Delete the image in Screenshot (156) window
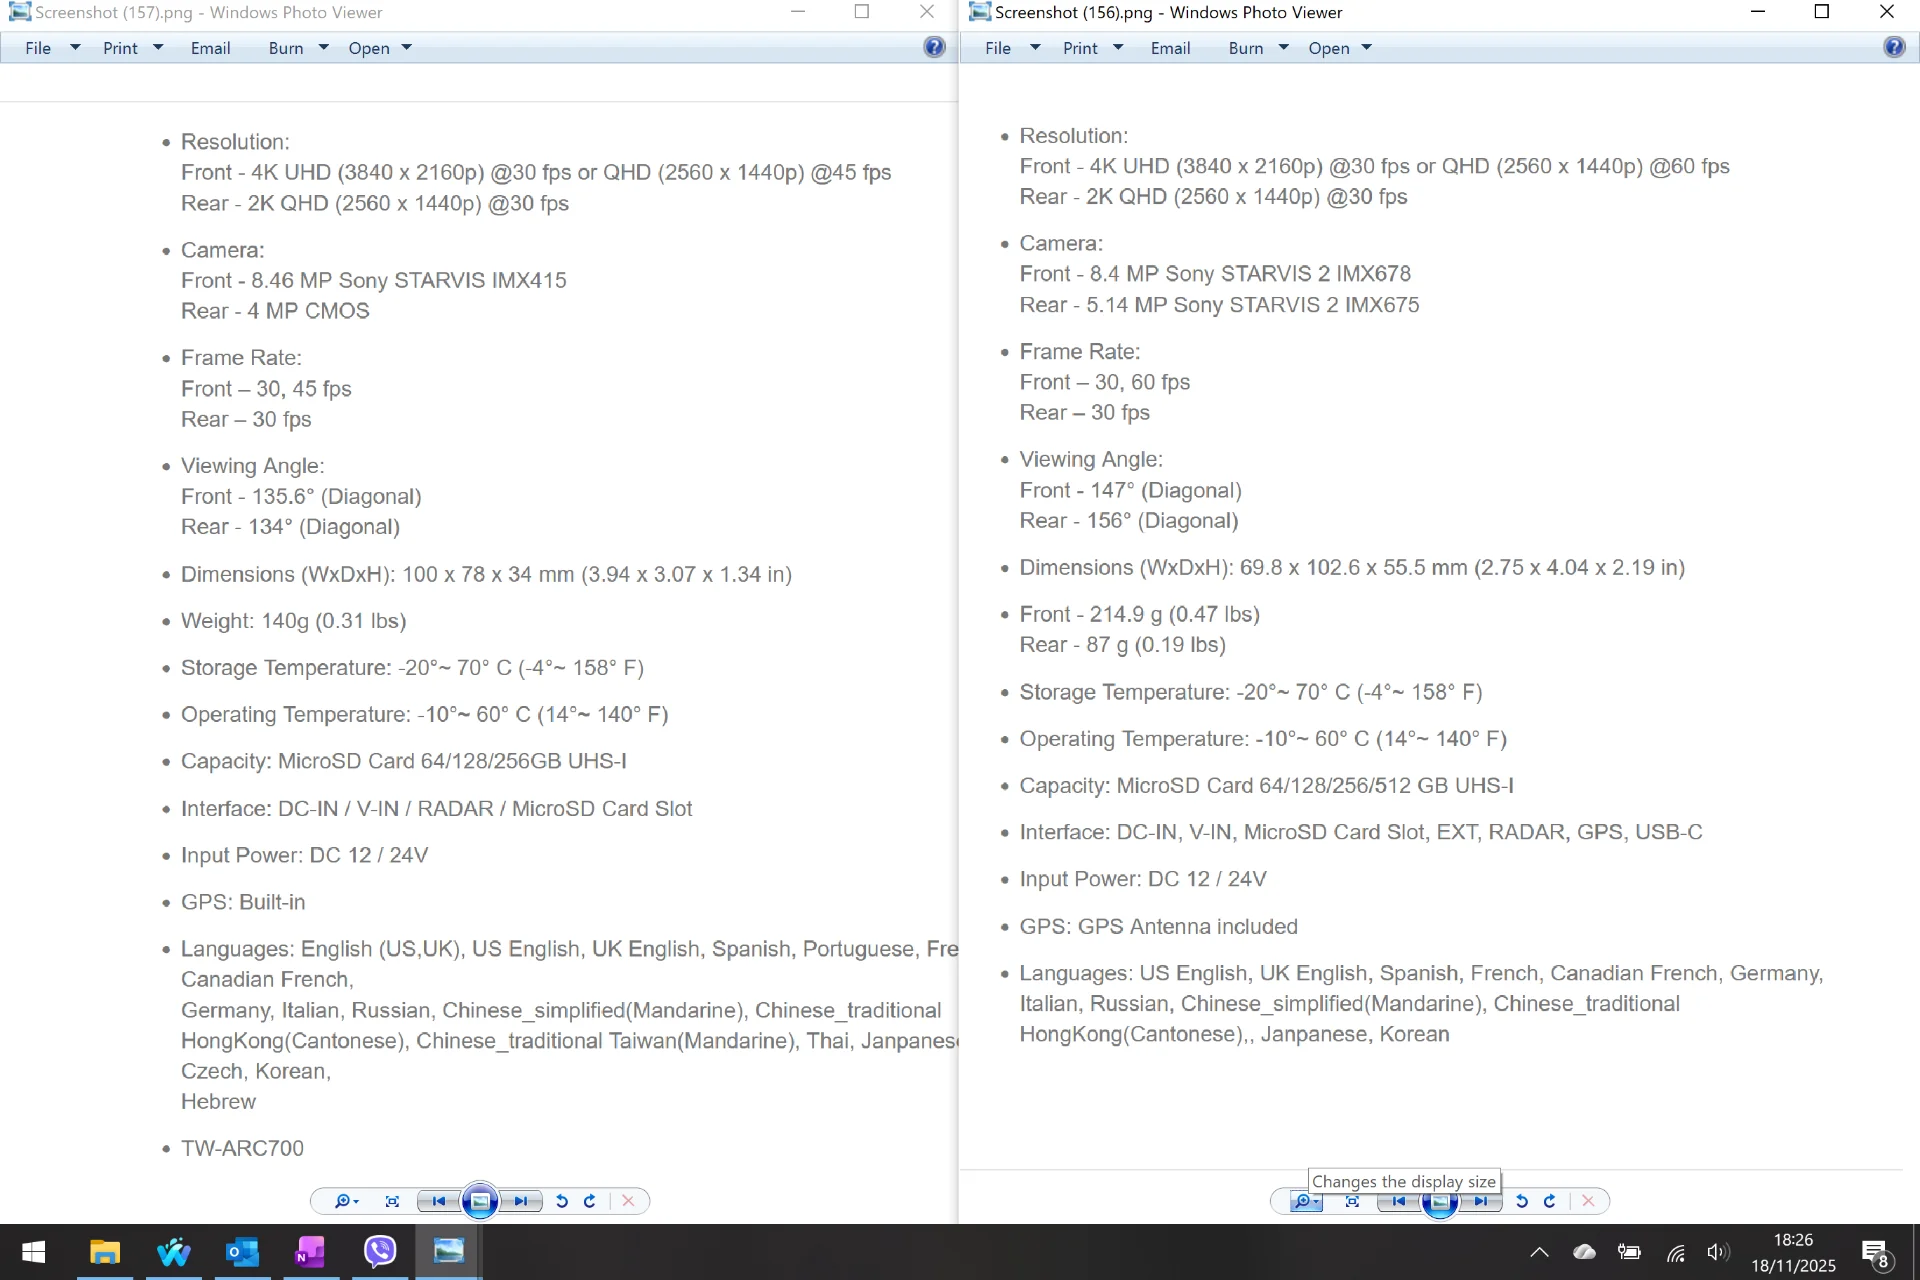1920x1280 pixels. coord(1588,1201)
